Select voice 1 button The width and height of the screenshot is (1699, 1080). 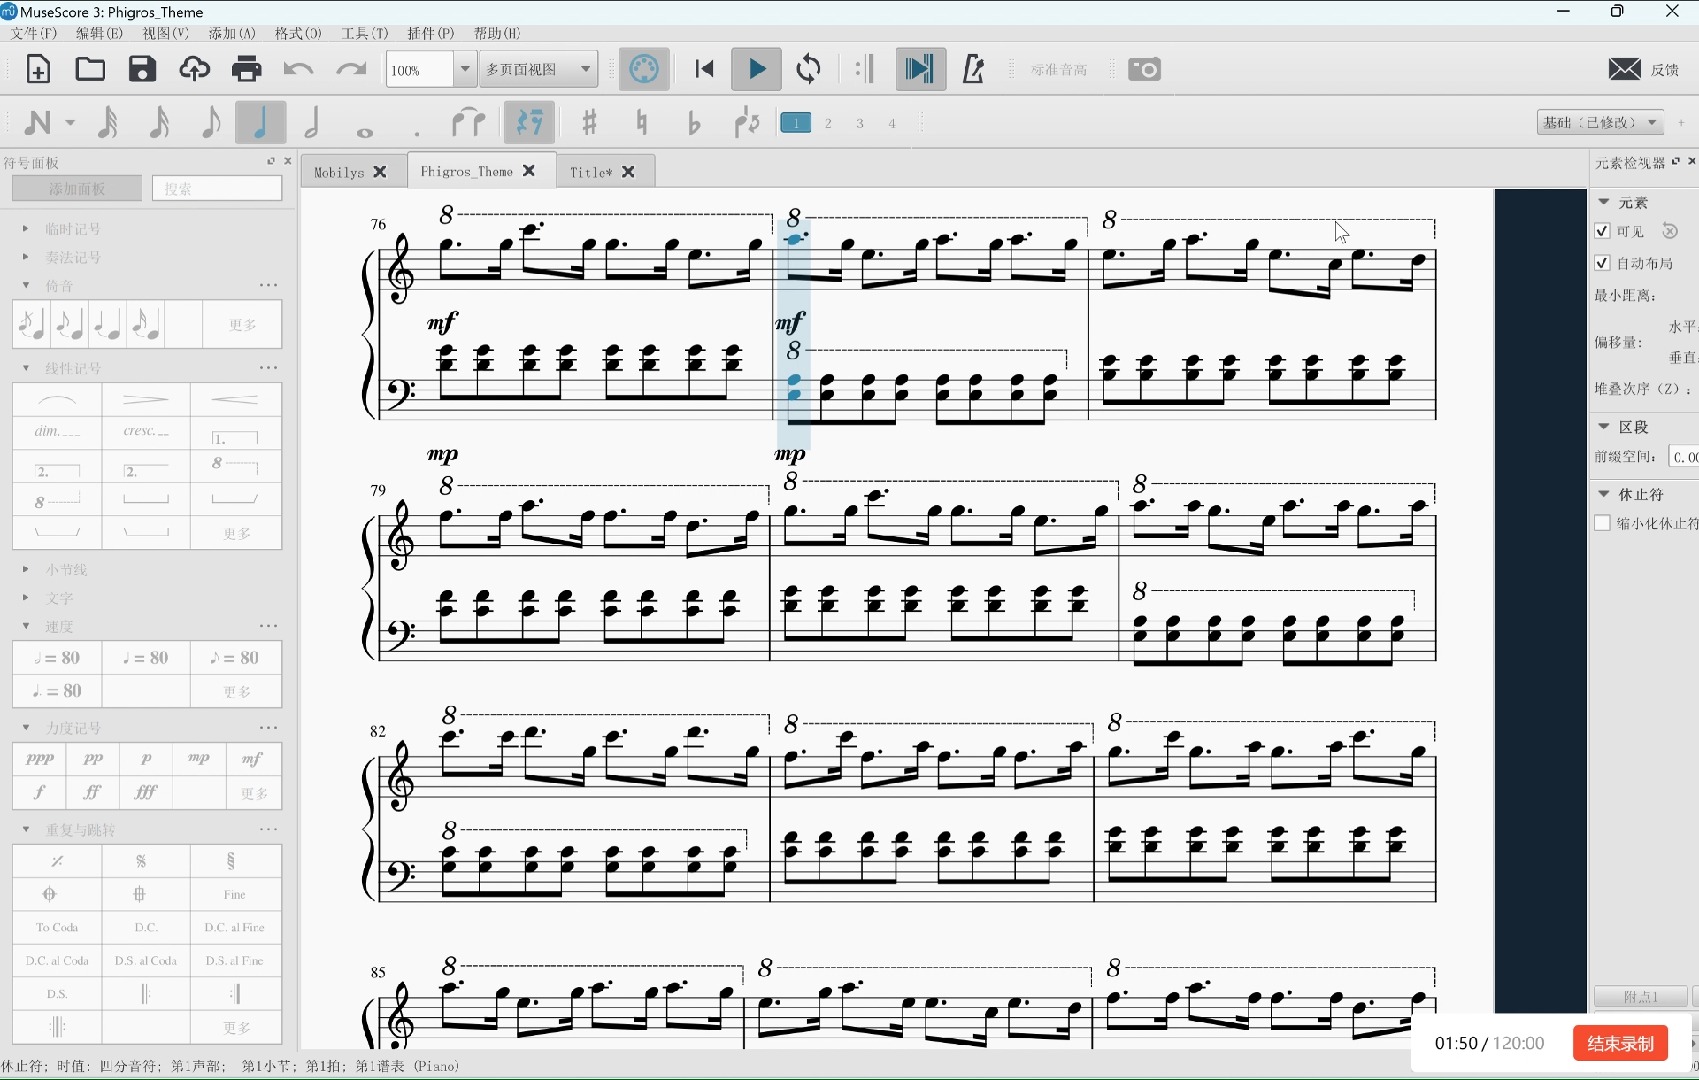pos(796,123)
